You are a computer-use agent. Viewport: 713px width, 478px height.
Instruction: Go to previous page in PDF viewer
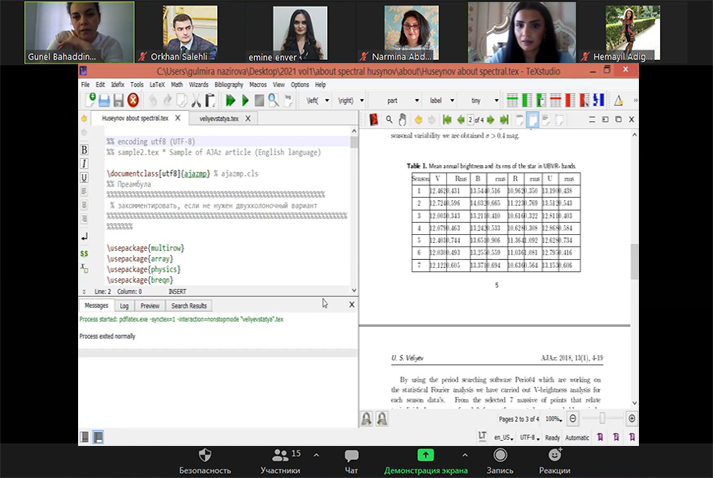click(x=460, y=120)
